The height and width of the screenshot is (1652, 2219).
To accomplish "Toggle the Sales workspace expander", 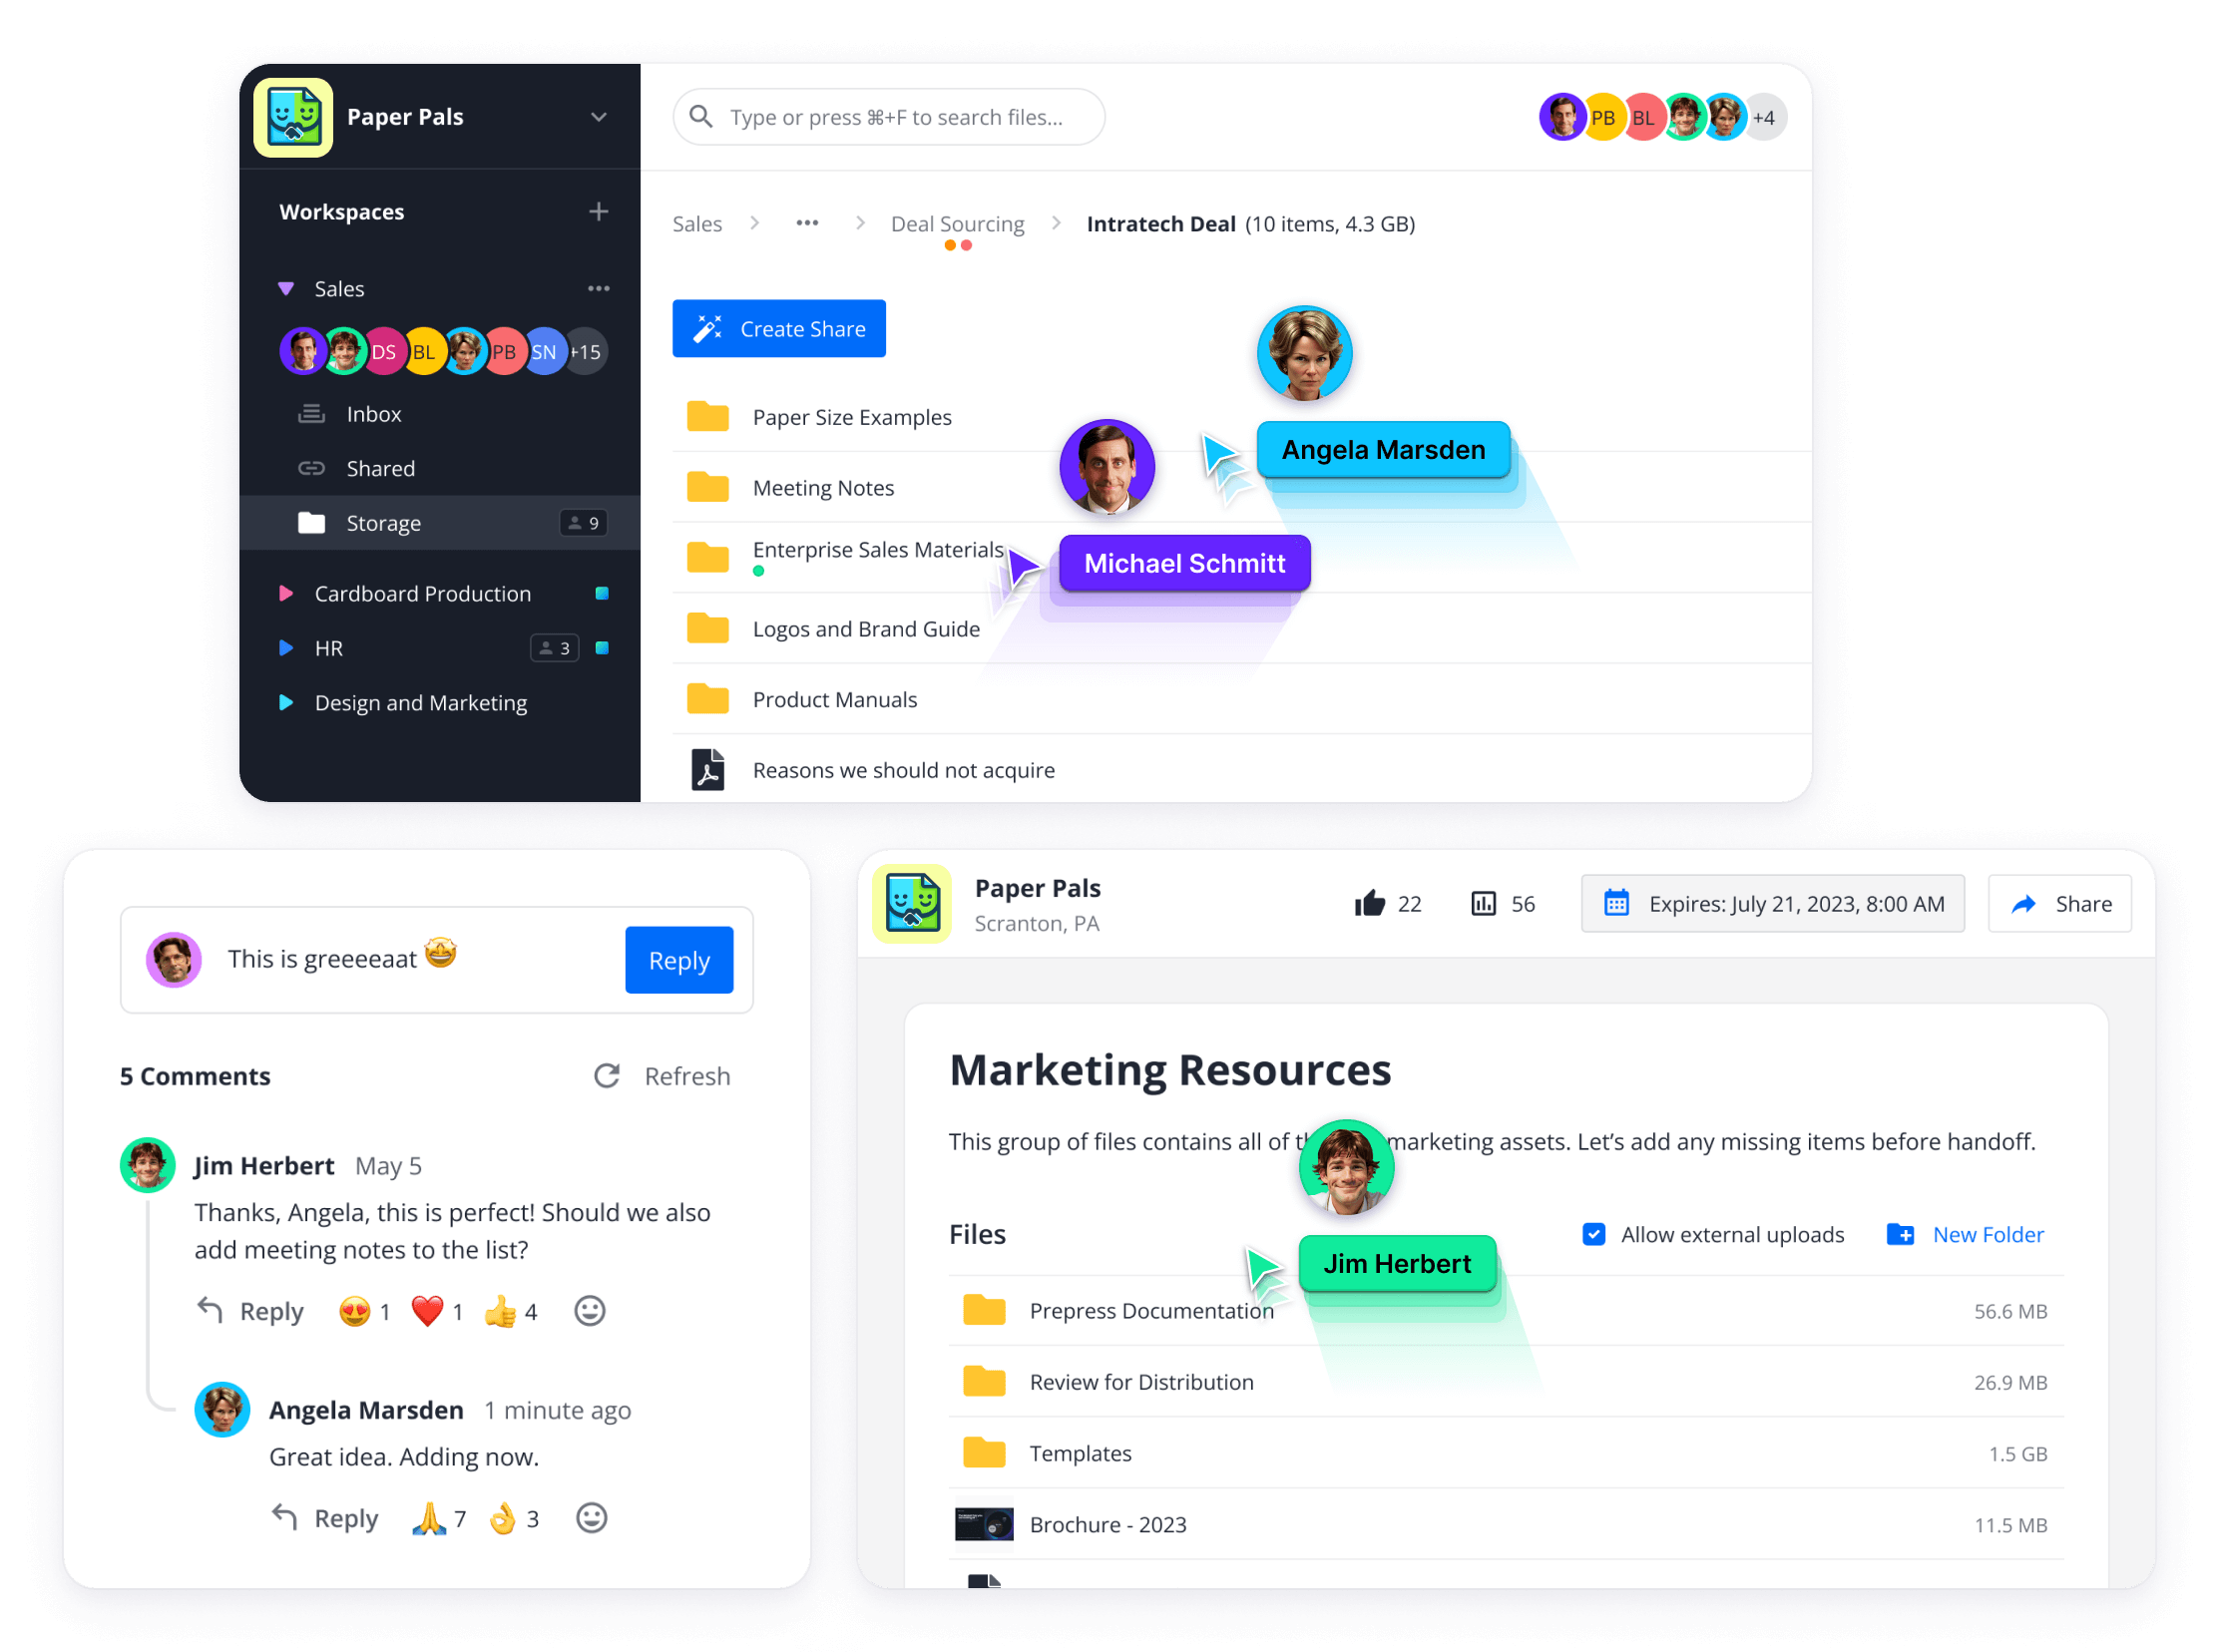I will [x=282, y=288].
